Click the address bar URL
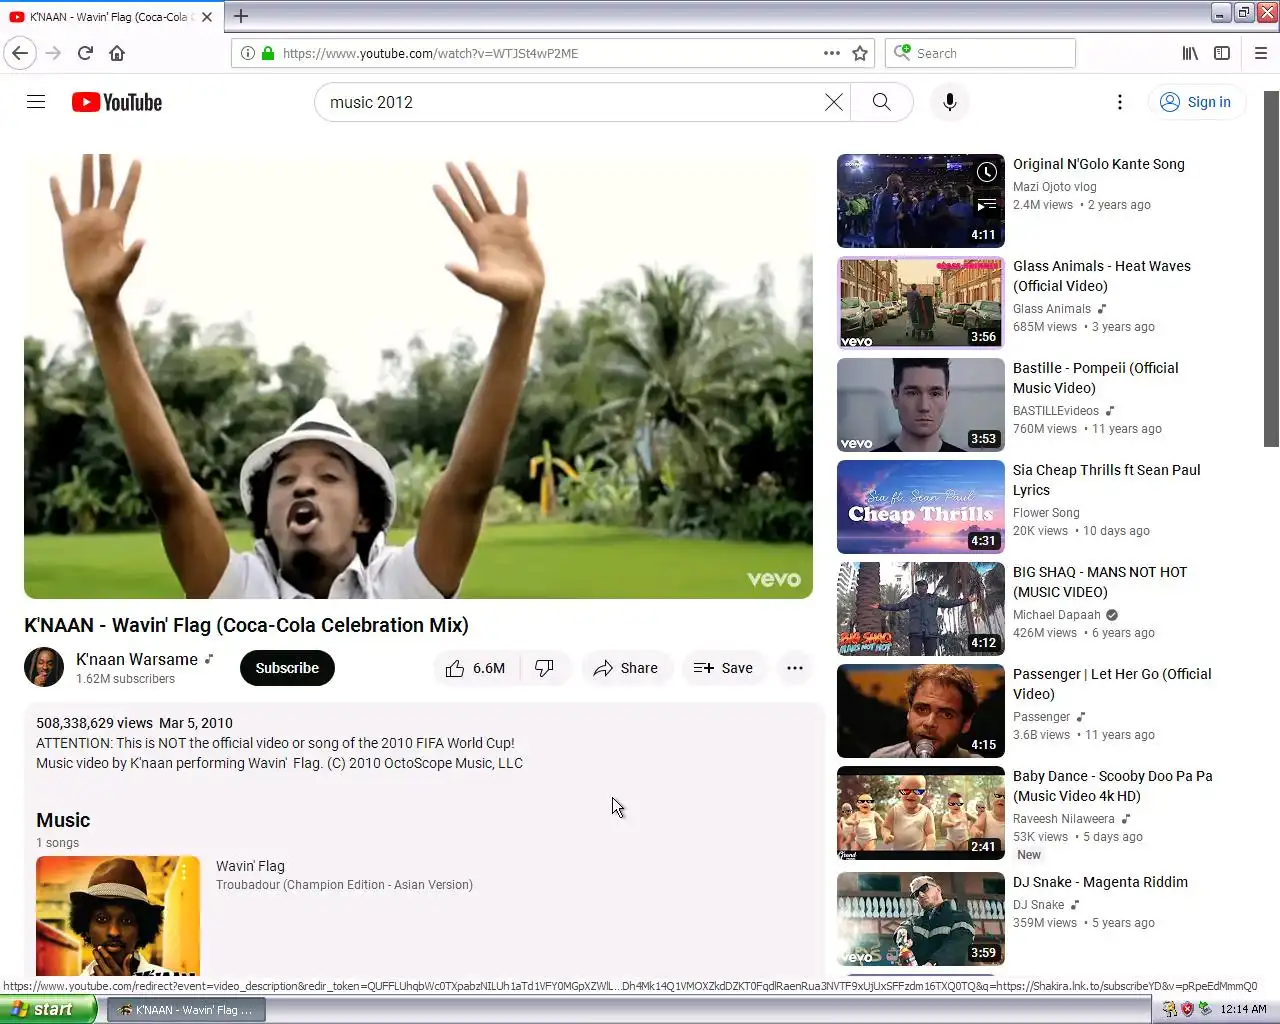This screenshot has width=1280, height=1024. point(430,53)
